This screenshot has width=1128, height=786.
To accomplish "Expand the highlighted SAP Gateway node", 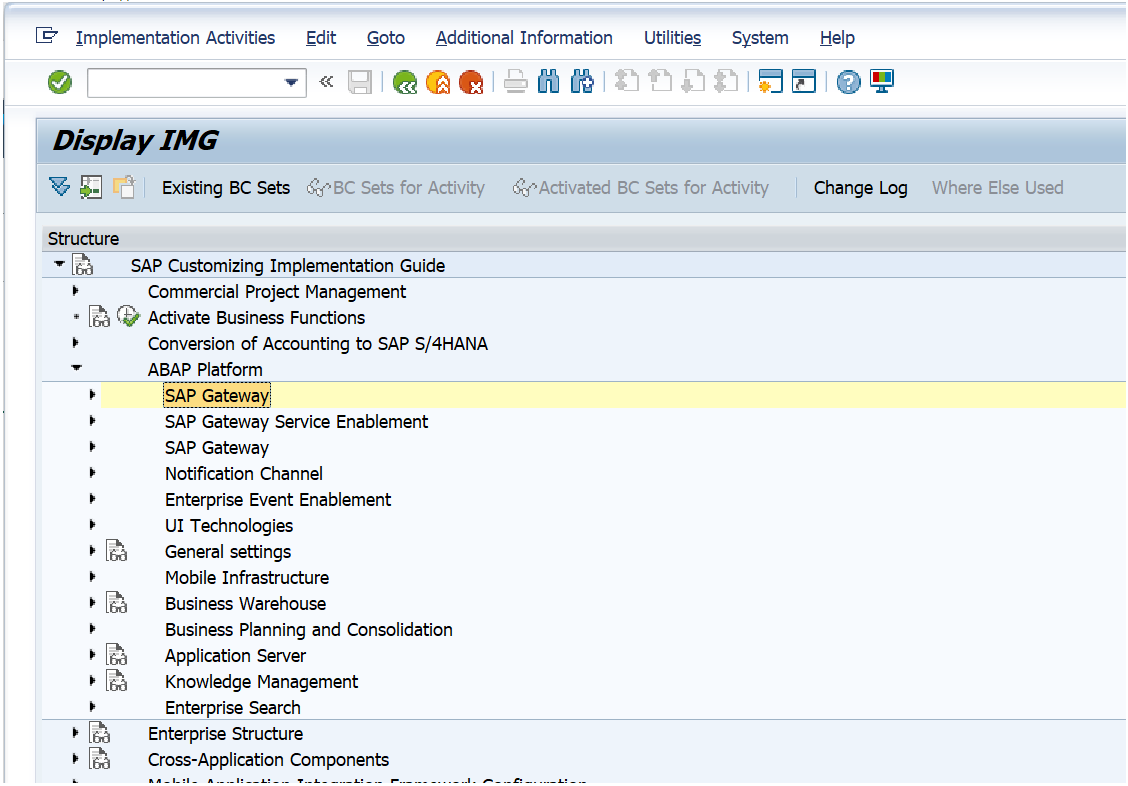I will (93, 395).
